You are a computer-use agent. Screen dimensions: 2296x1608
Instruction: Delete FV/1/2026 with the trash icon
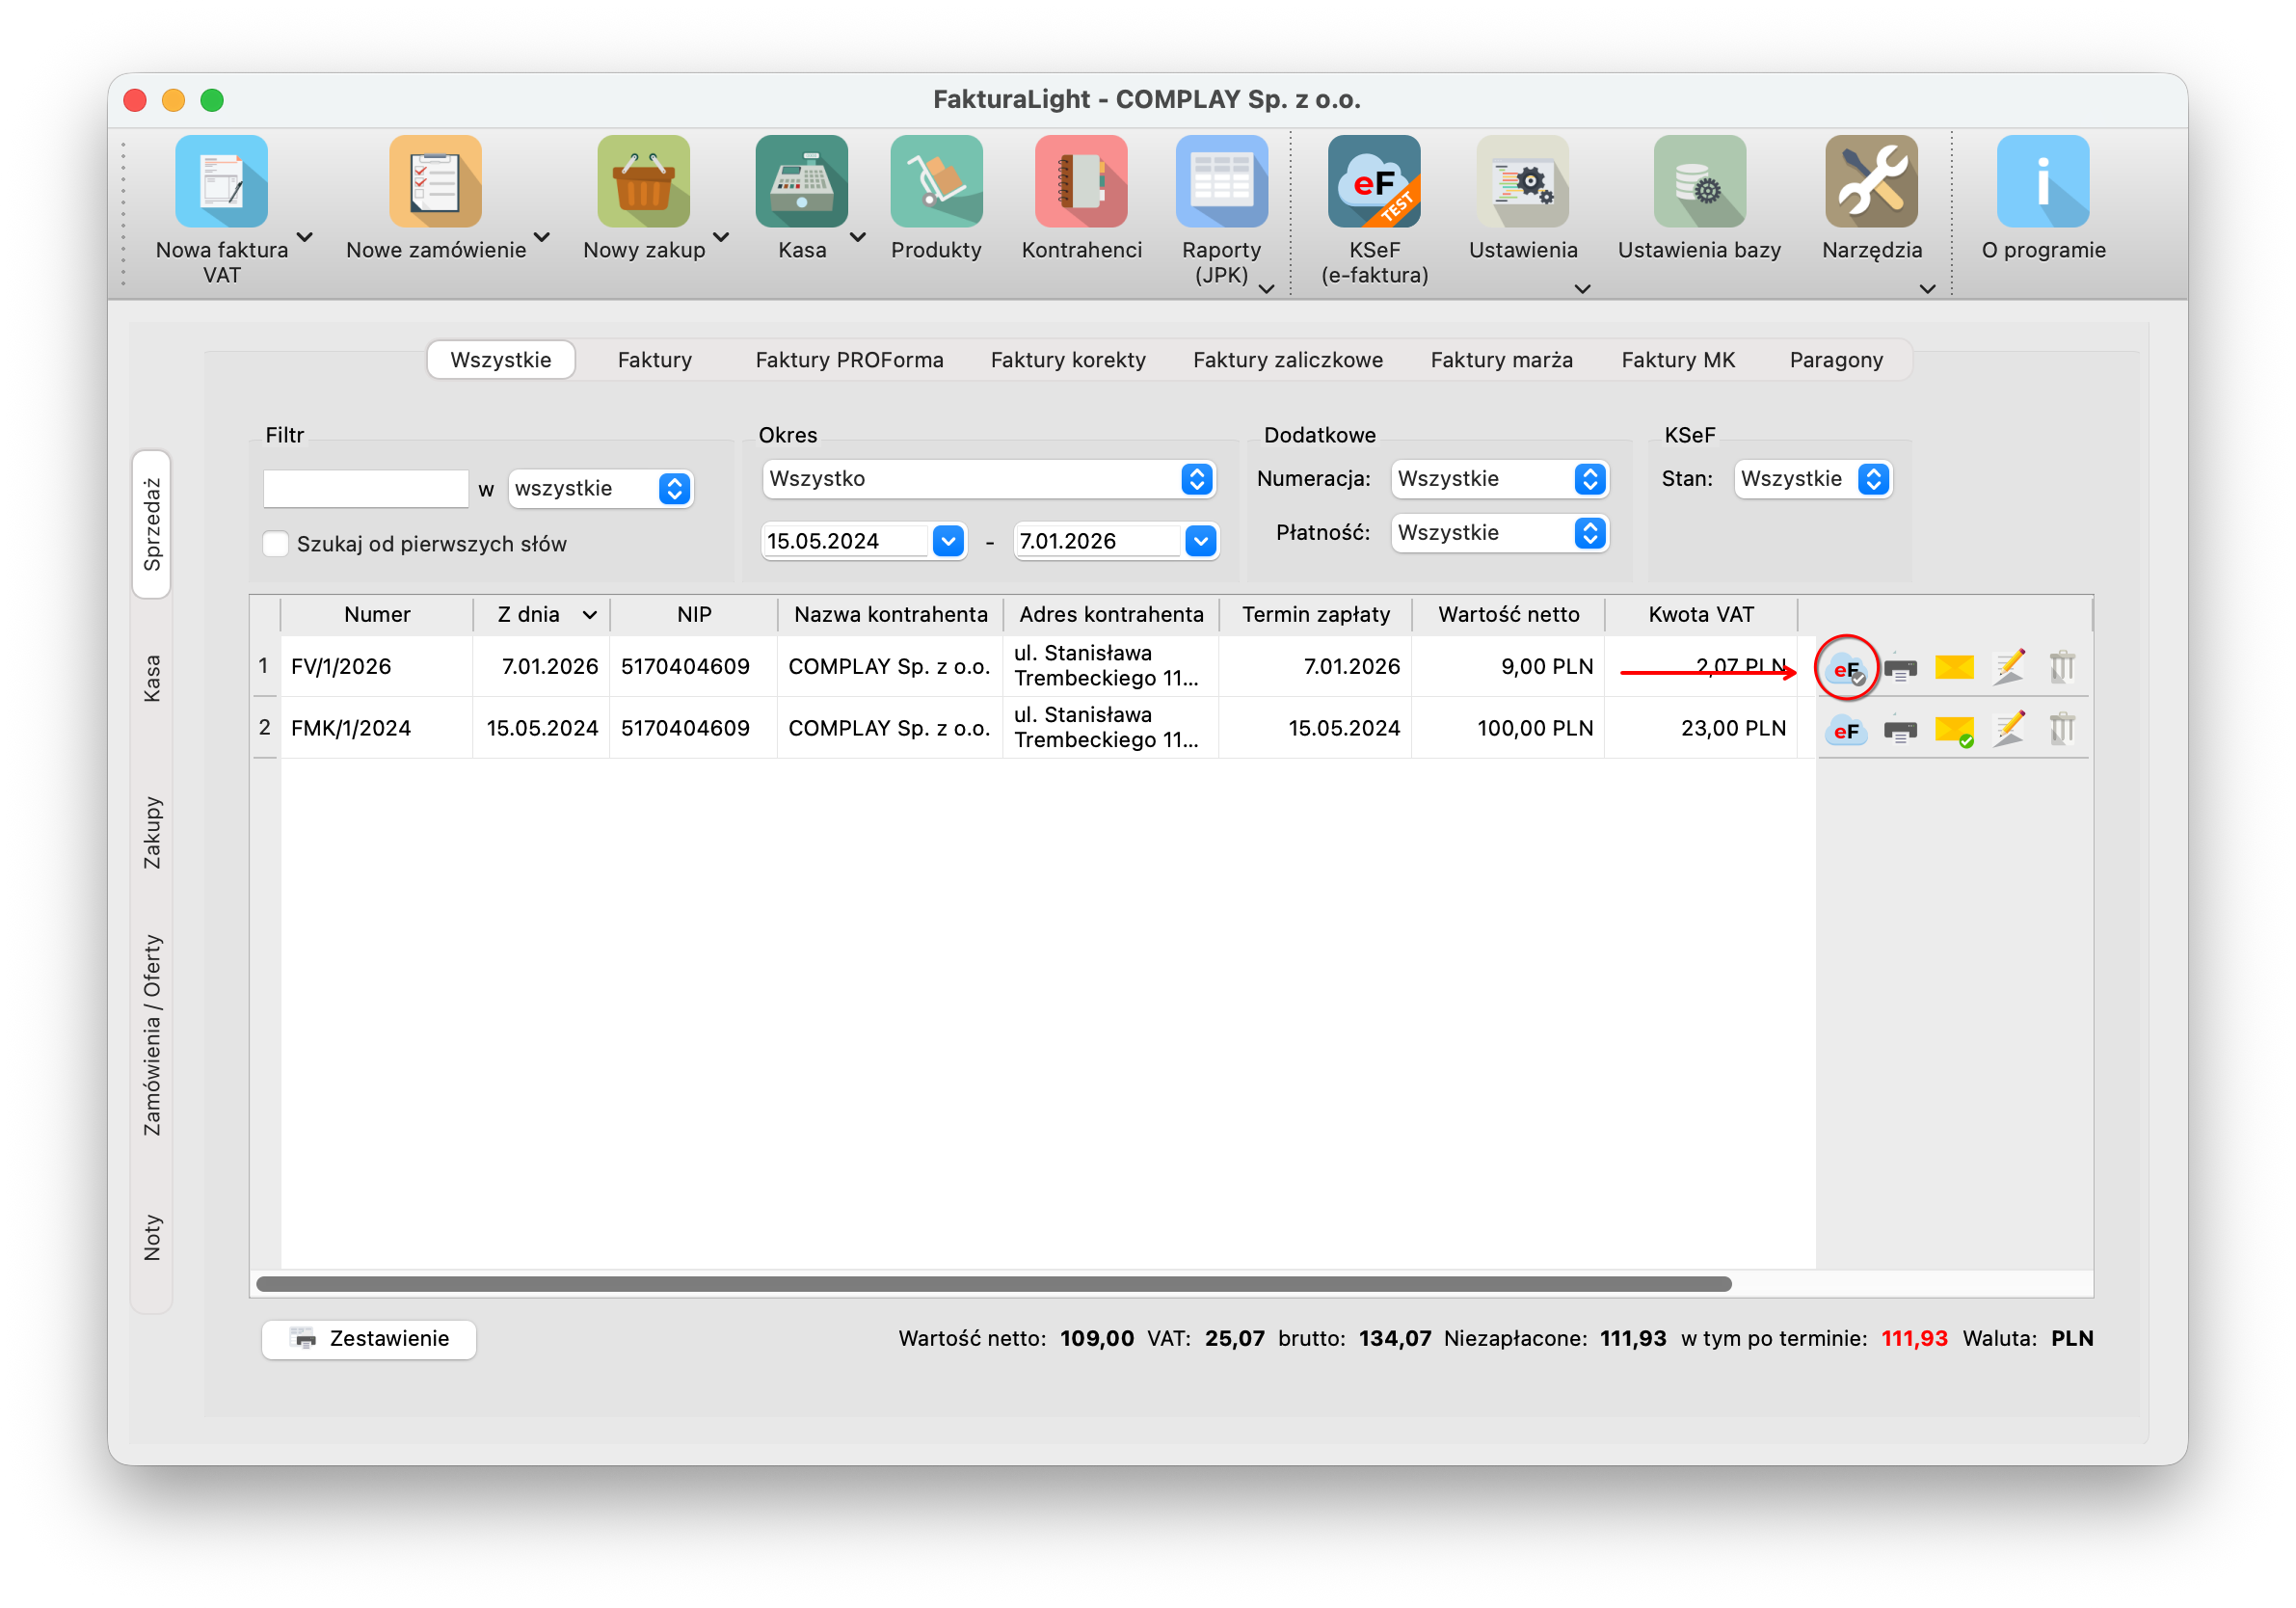click(2061, 668)
